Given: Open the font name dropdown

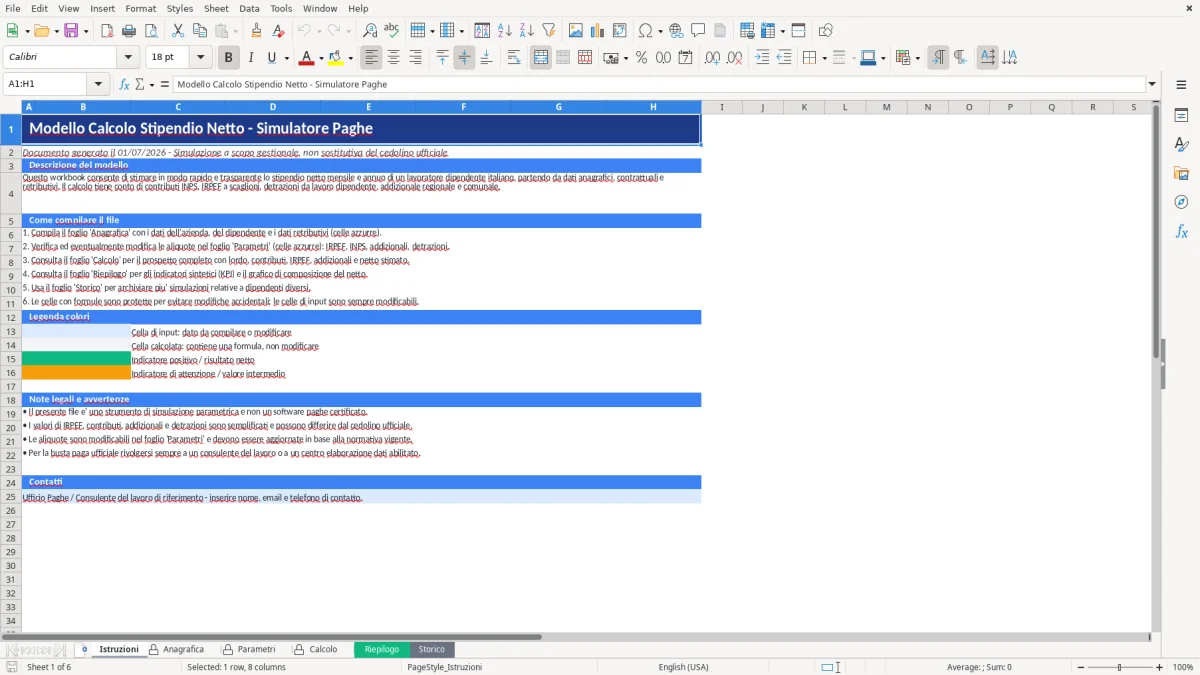Looking at the screenshot, I should coord(127,58).
